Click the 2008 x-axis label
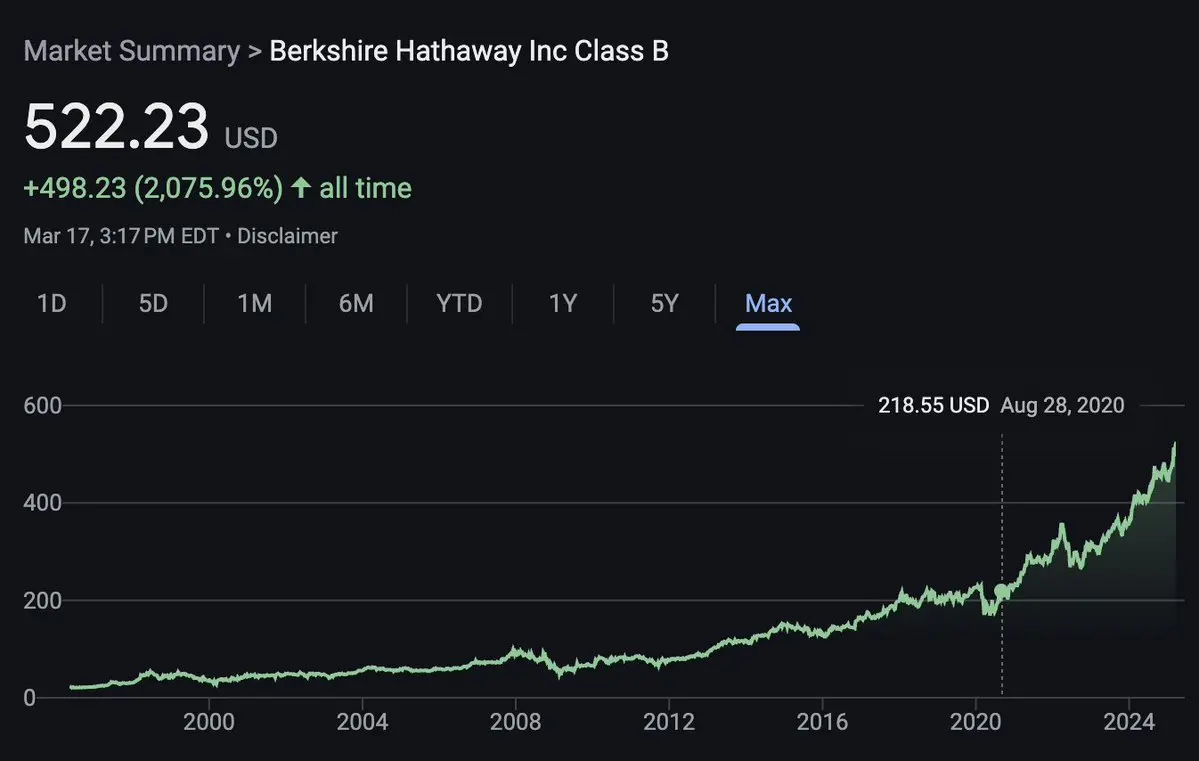This screenshot has width=1199, height=761. [x=515, y=722]
